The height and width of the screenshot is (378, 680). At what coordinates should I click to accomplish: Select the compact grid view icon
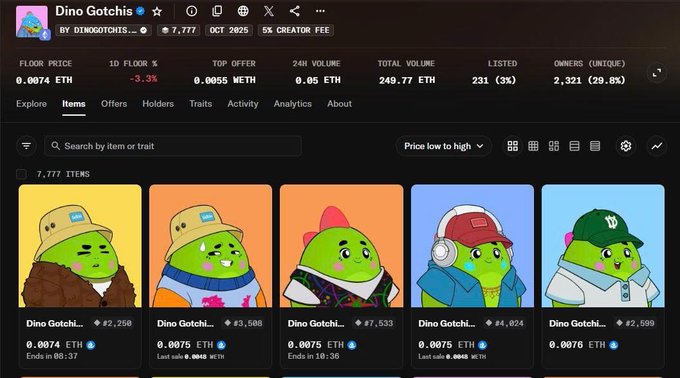533,146
